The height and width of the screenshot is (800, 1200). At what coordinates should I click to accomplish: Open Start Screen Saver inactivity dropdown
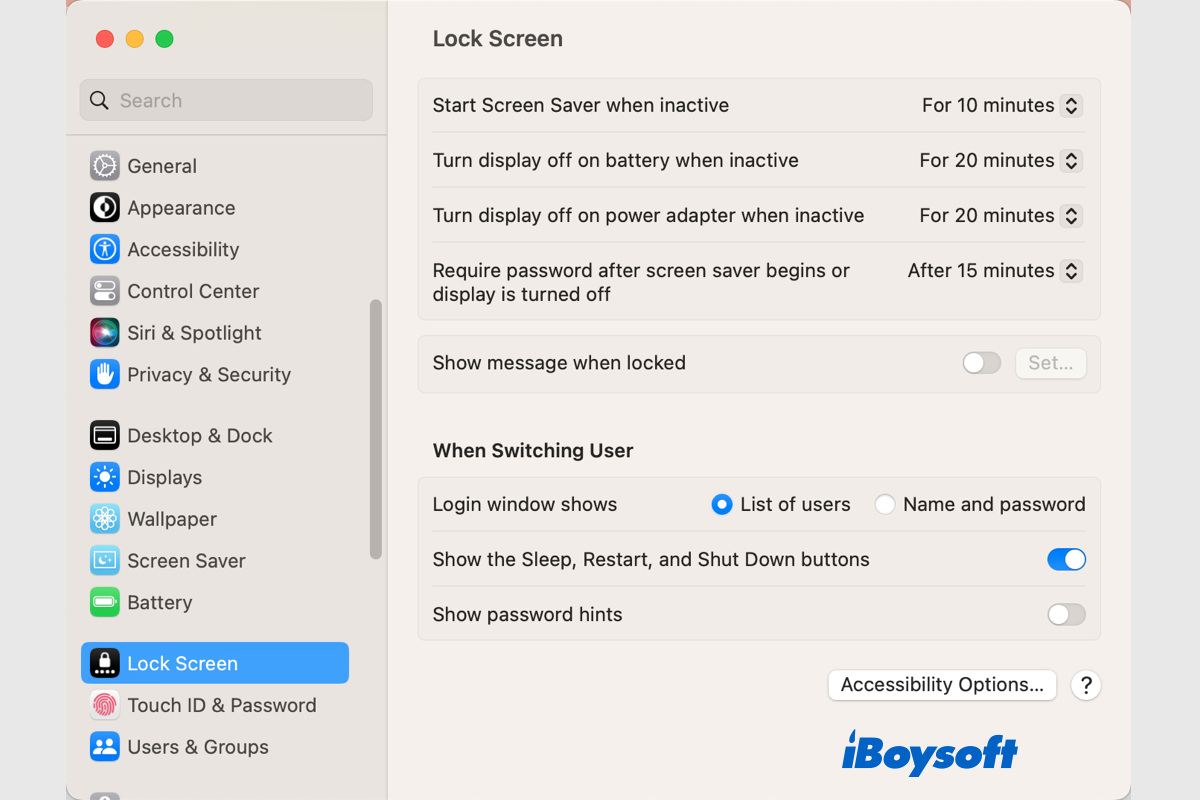[x=1001, y=105]
